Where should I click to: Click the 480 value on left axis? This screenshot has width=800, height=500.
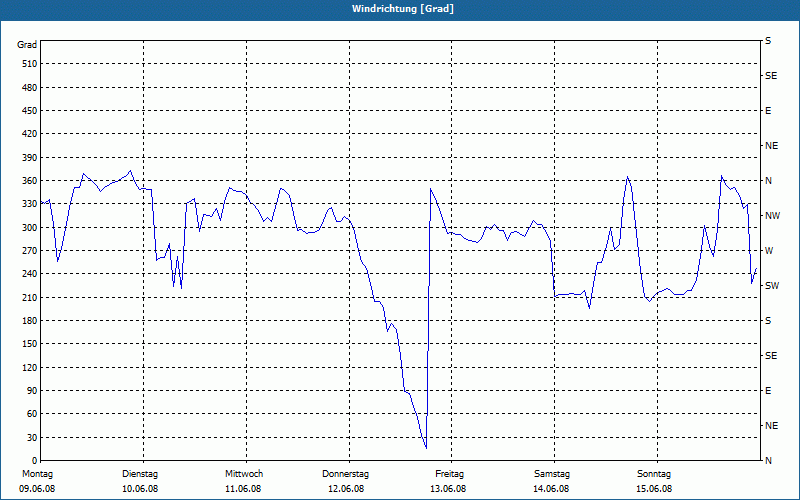pos(29,88)
